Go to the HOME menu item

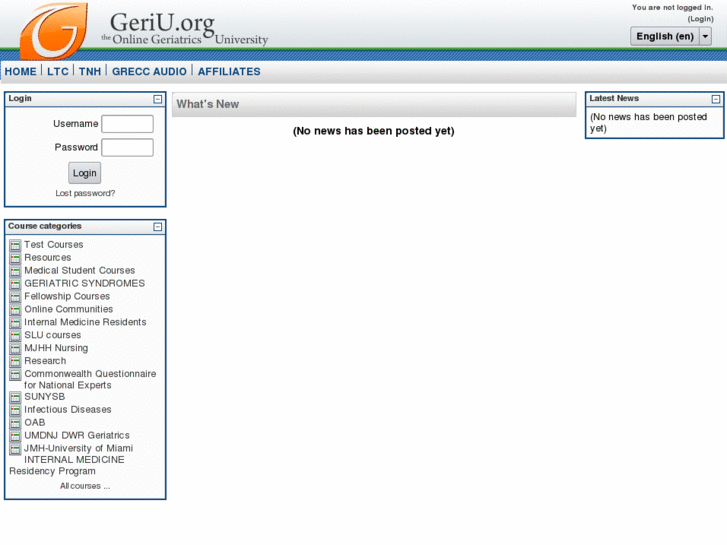20,71
